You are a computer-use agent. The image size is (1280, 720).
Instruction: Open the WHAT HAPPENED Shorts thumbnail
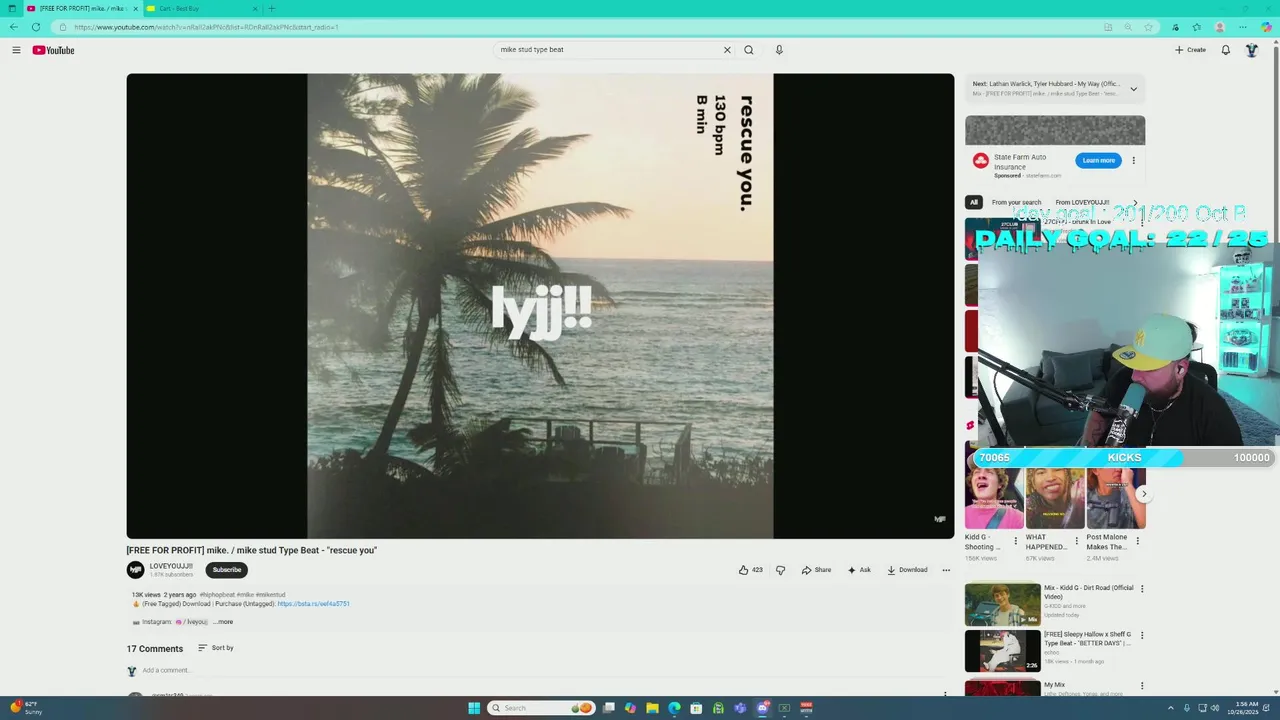click(1055, 498)
